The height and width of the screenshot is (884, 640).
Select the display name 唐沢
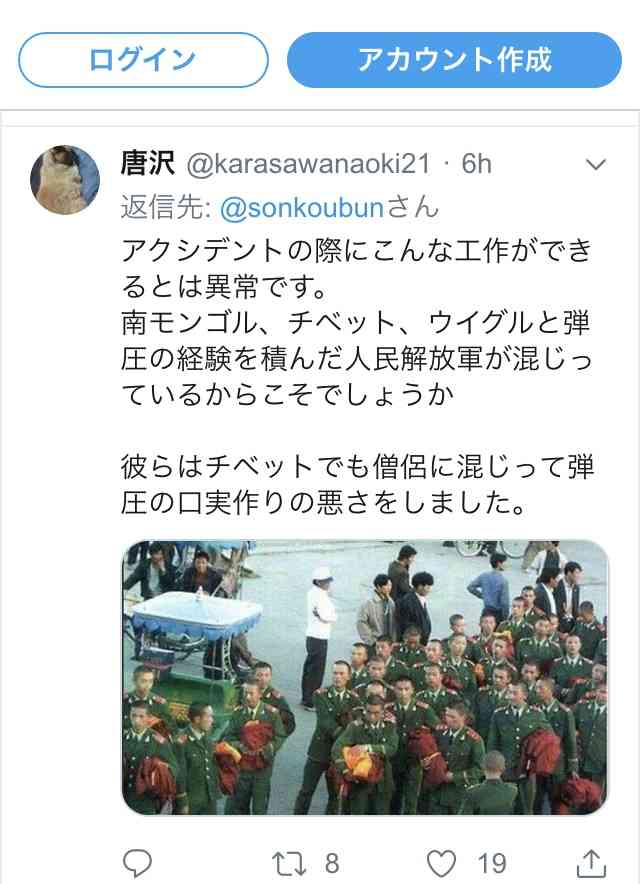click(148, 163)
